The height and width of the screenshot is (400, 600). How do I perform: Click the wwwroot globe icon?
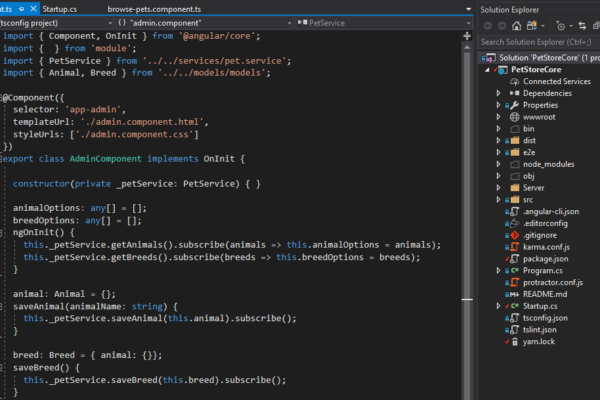tap(515, 117)
